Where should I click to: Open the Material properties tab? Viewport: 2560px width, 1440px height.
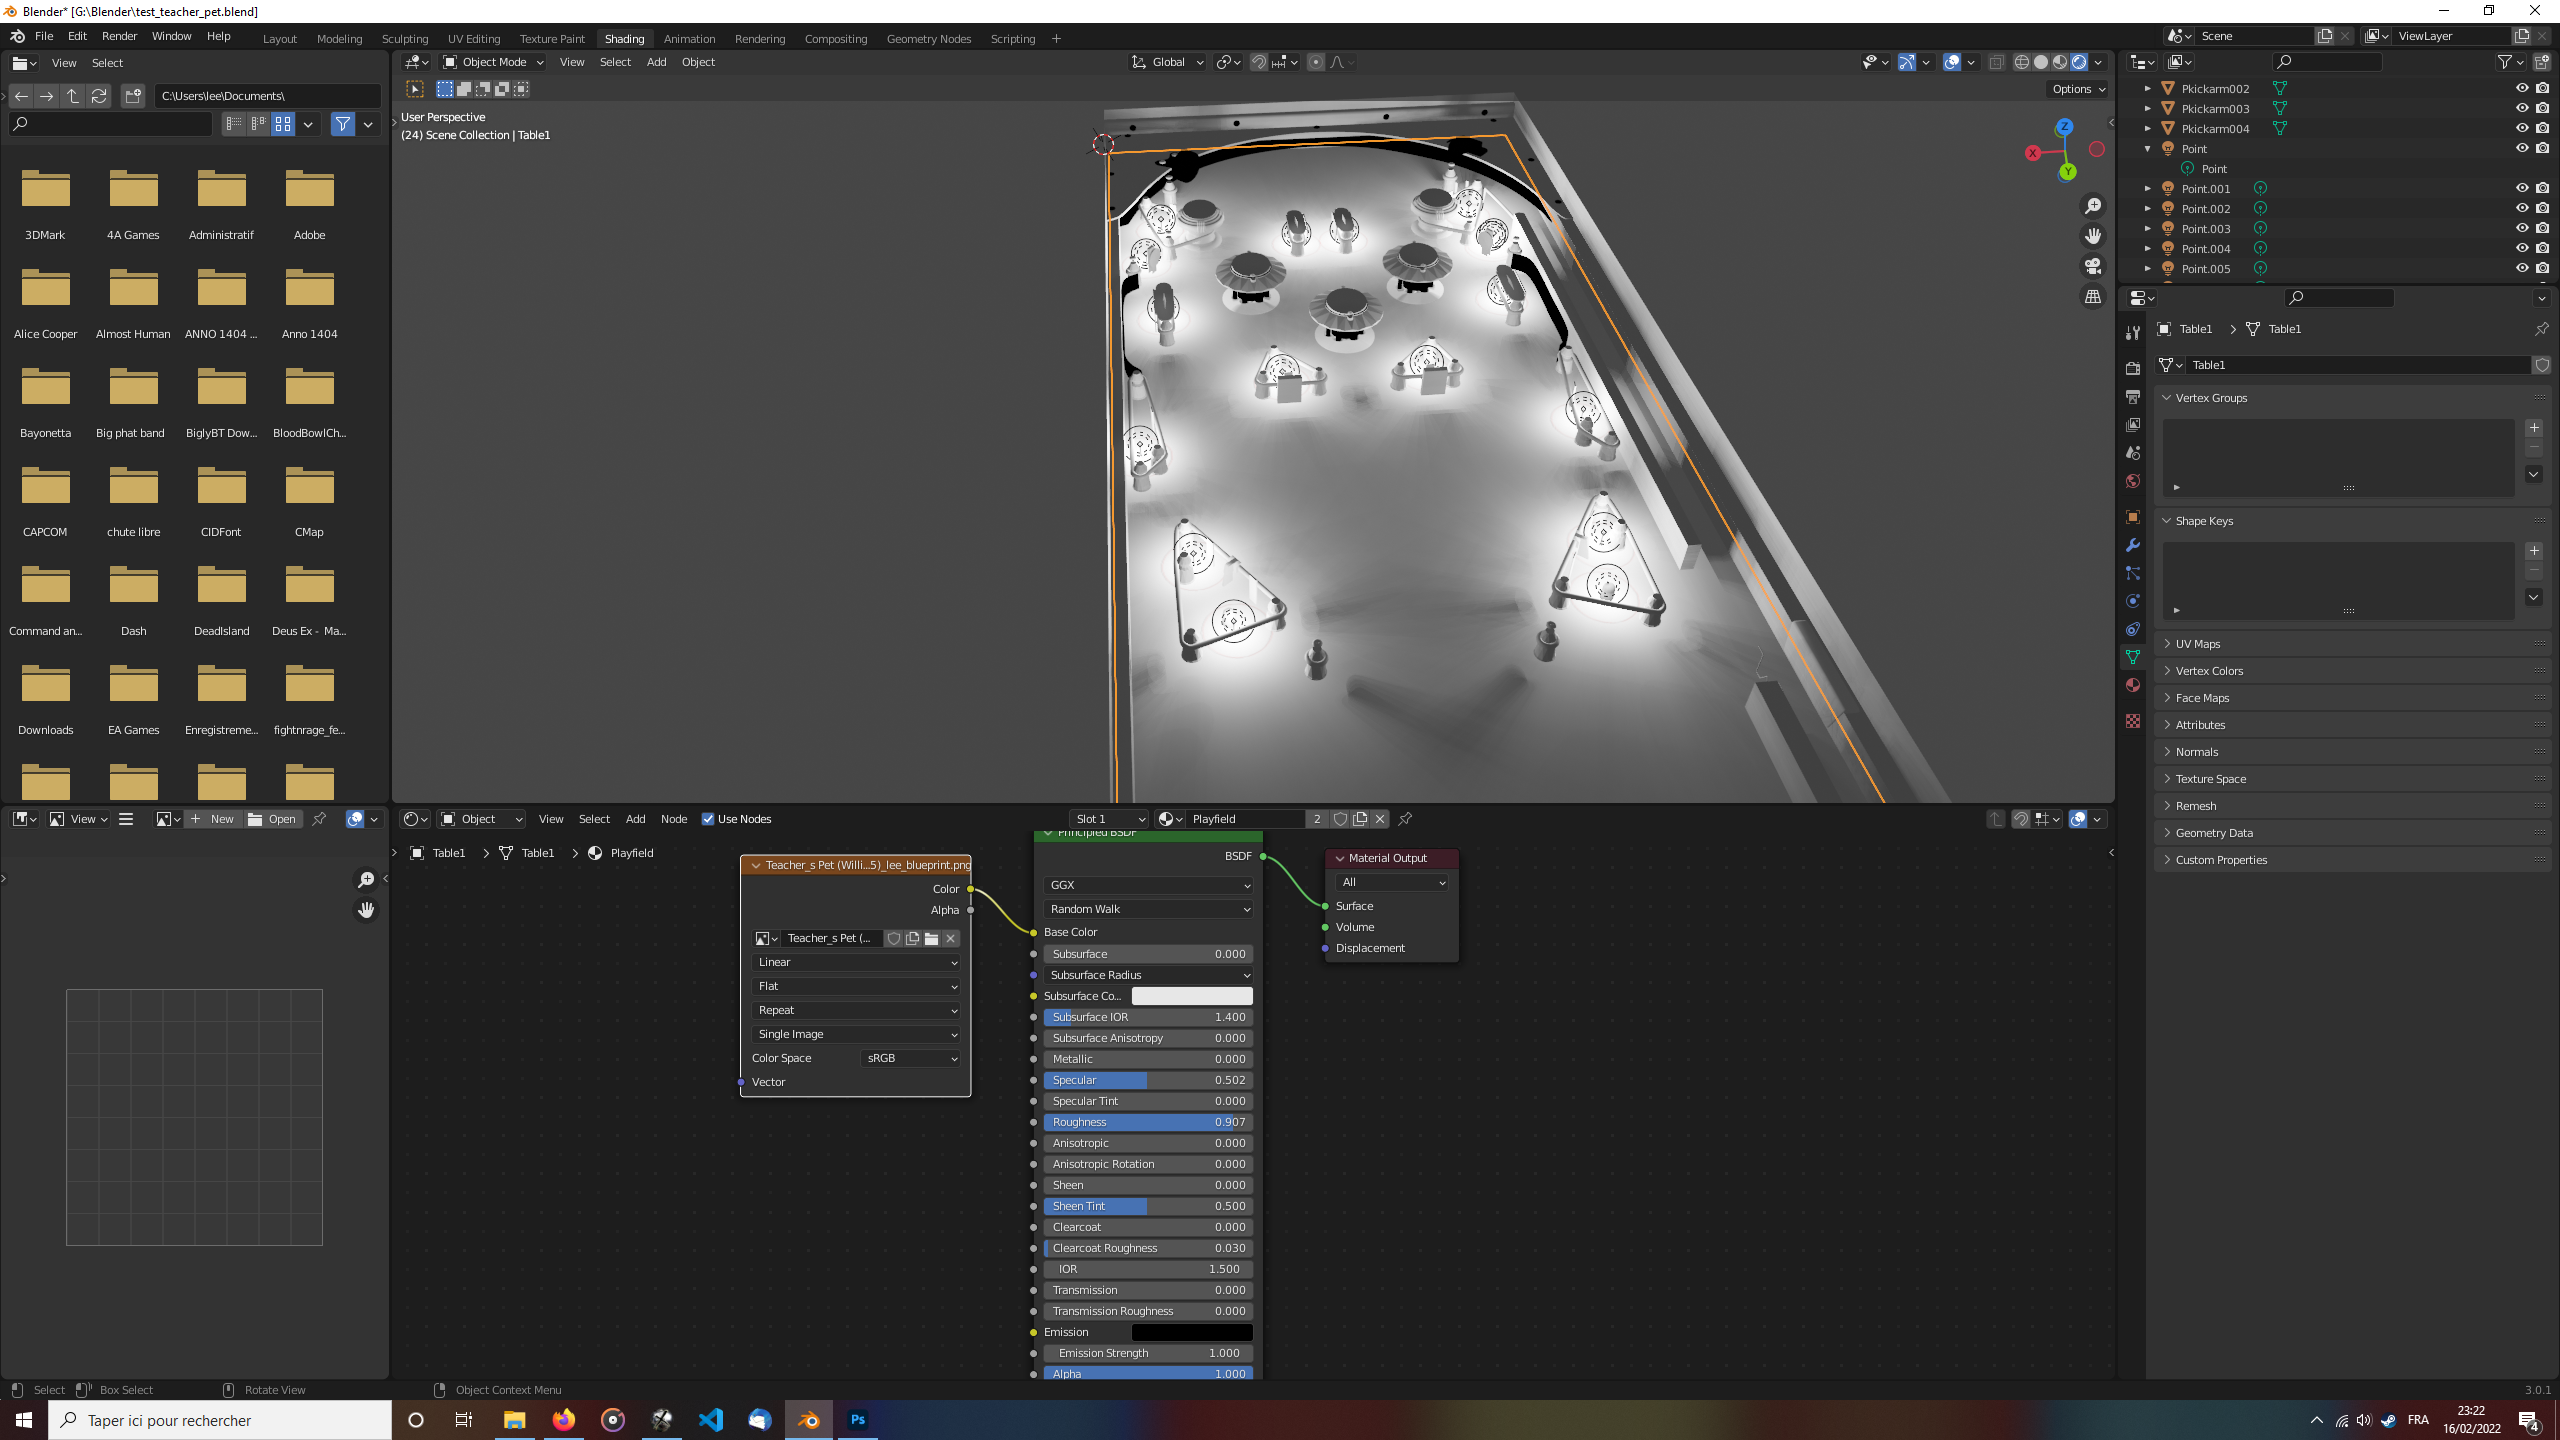[x=2133, y=685]
